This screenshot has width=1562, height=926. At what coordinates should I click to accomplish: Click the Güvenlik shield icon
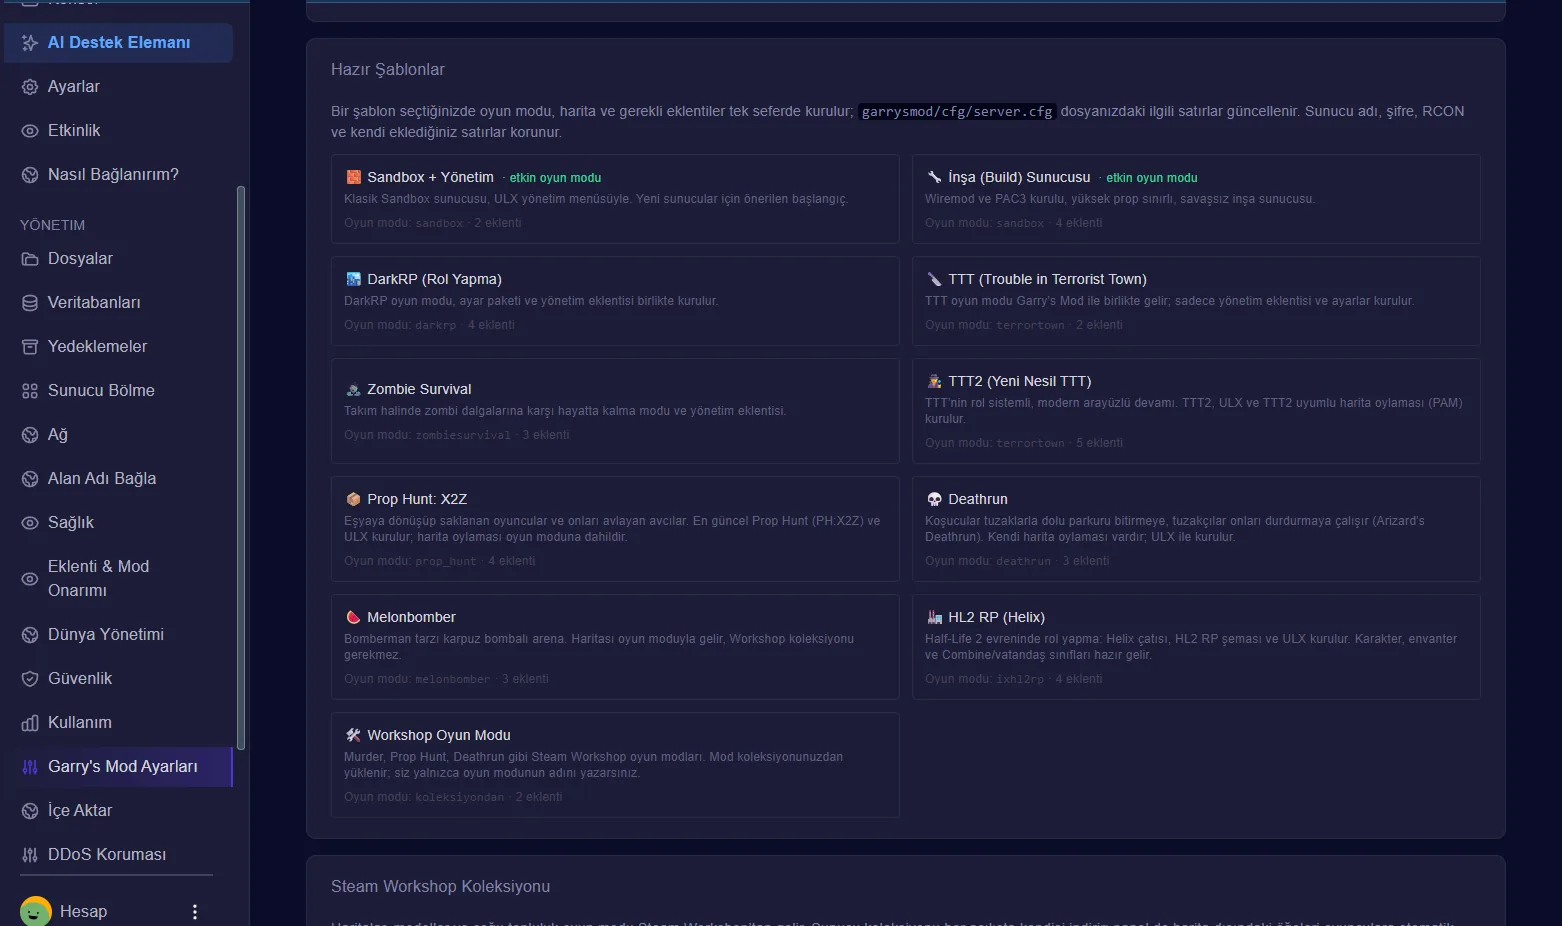[30, 679]
